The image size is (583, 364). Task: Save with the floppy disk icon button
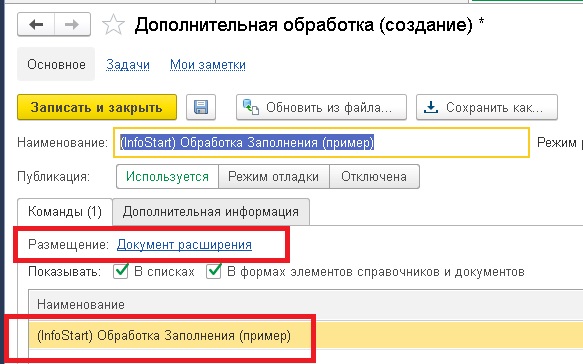click(201, 107)
